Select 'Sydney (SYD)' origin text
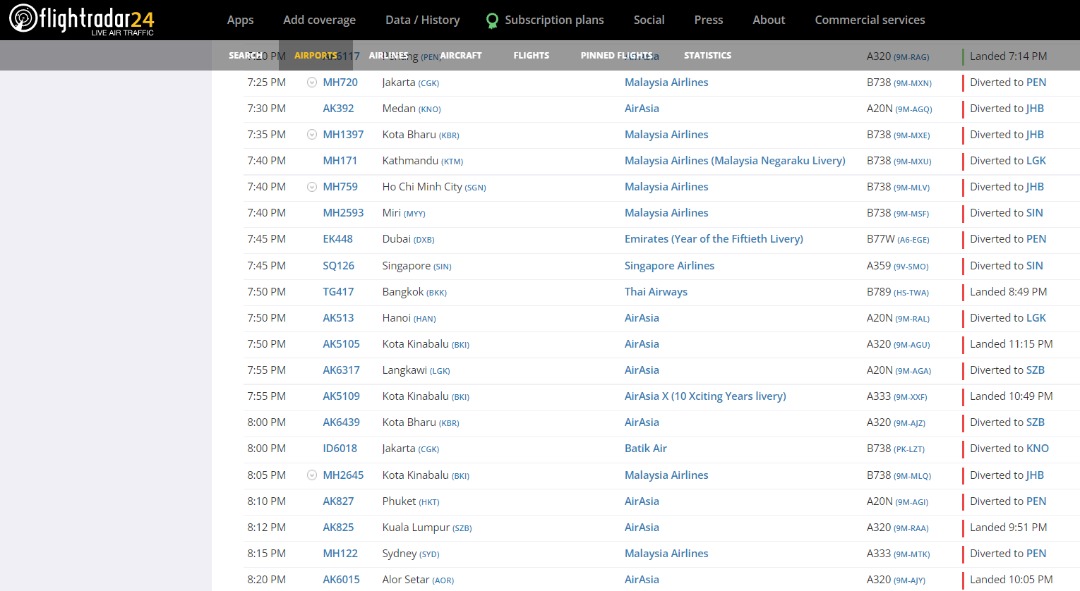Screen dimensions: 1080x591 tap(411, 553)
